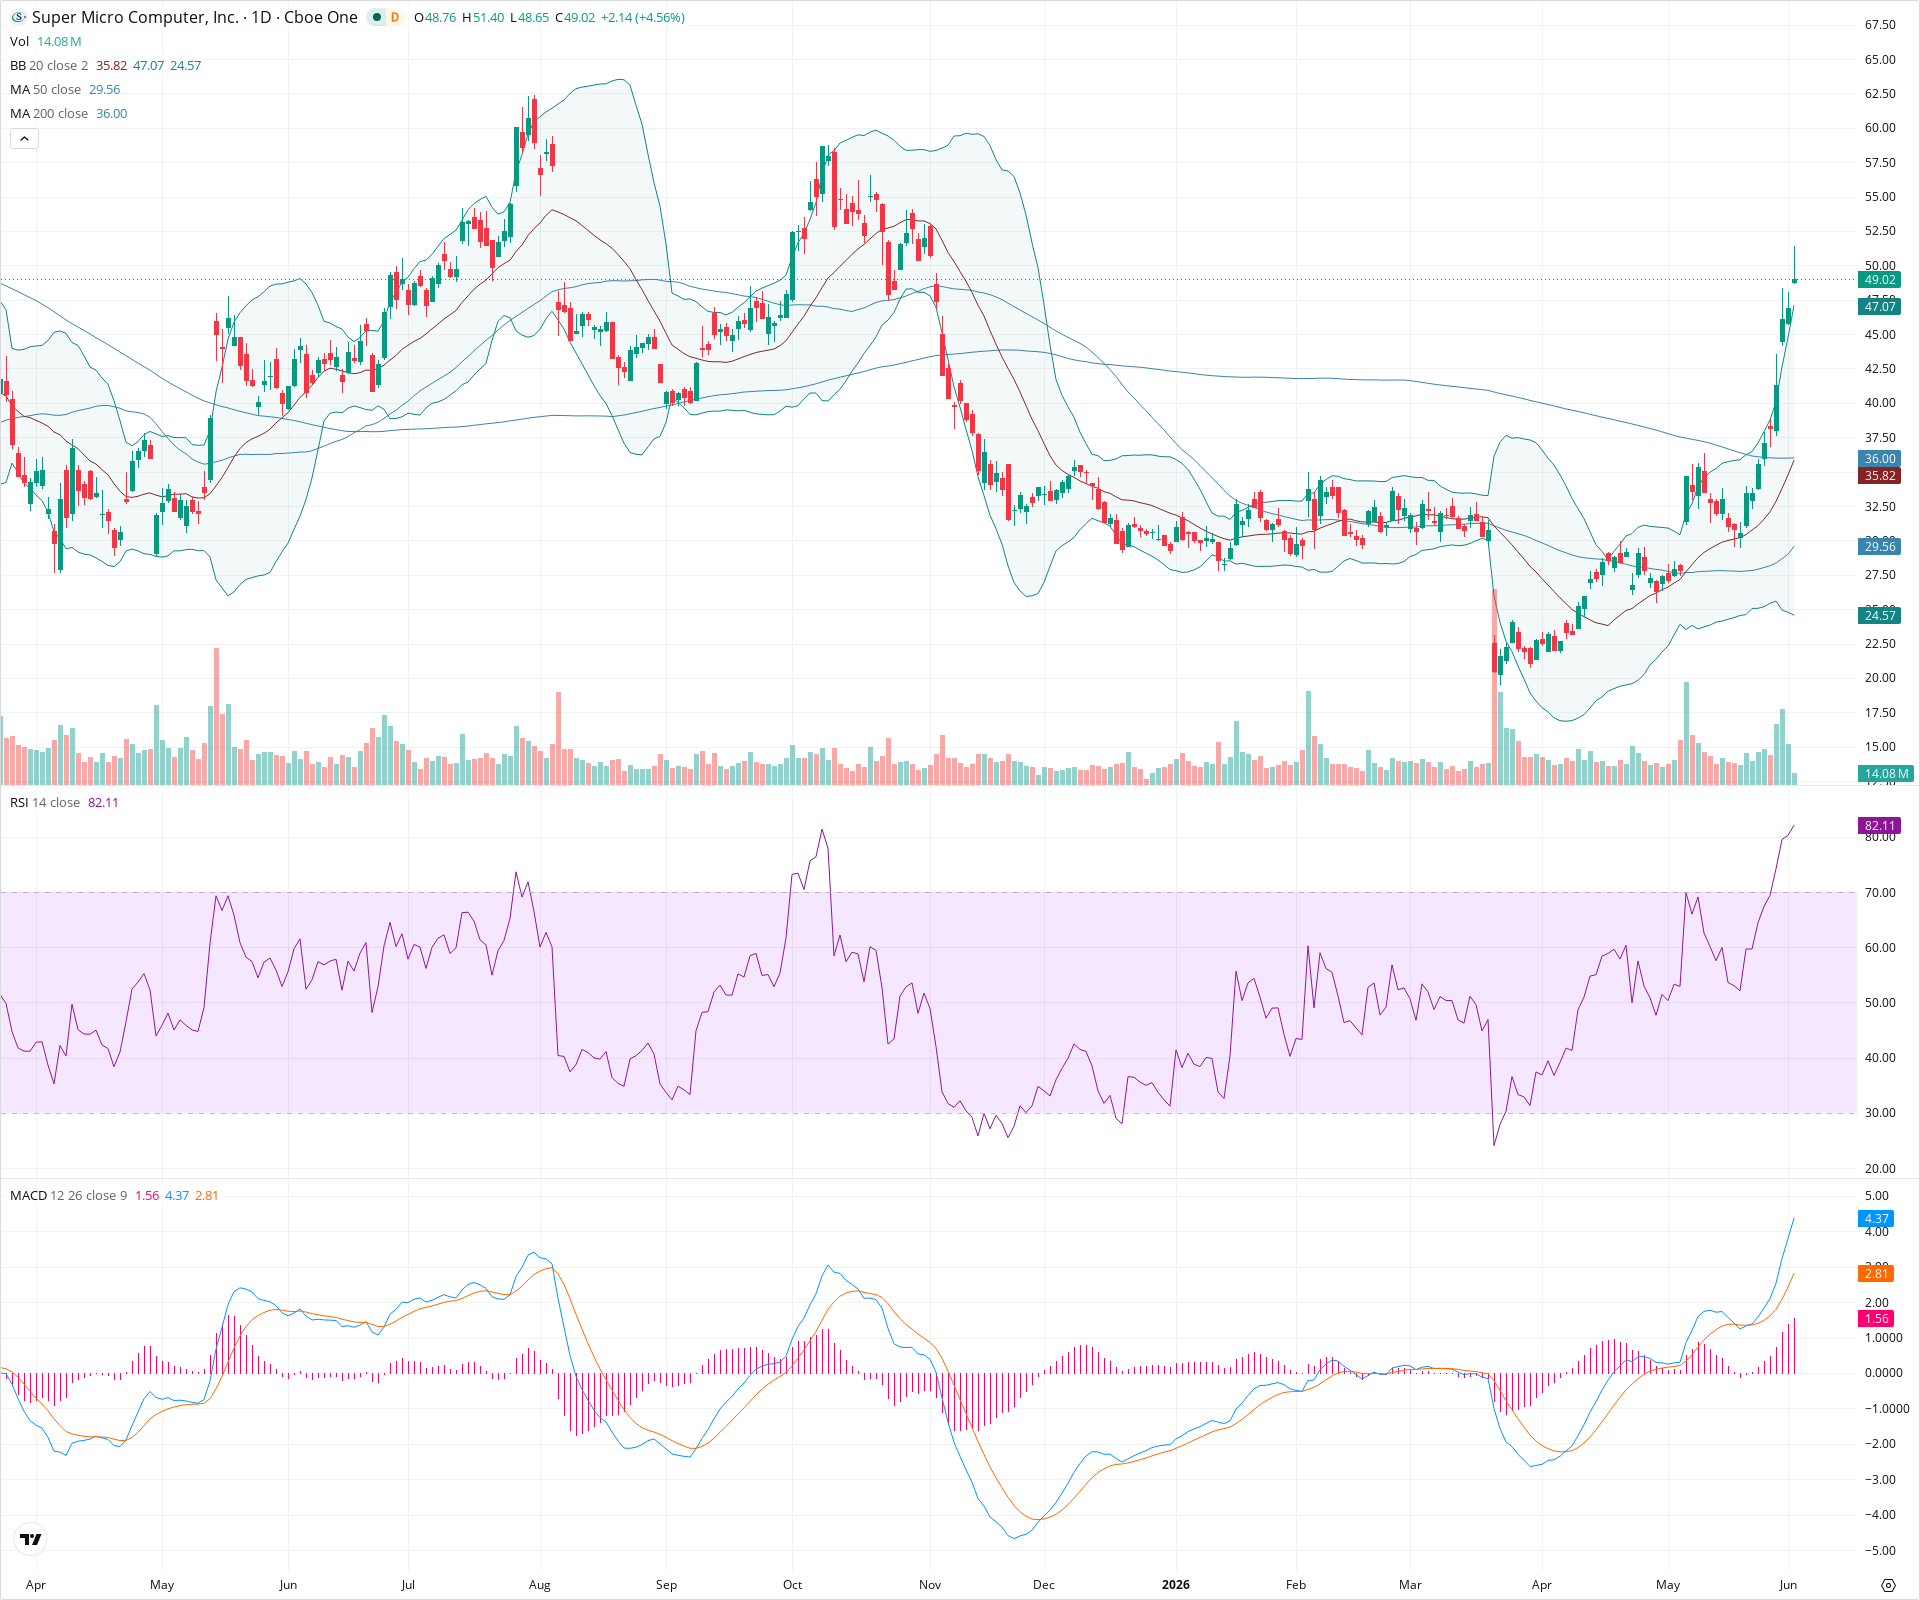1920x1600 pixels.
Task: Click the orange D delayed-data badge
Action: coord(395,17)
